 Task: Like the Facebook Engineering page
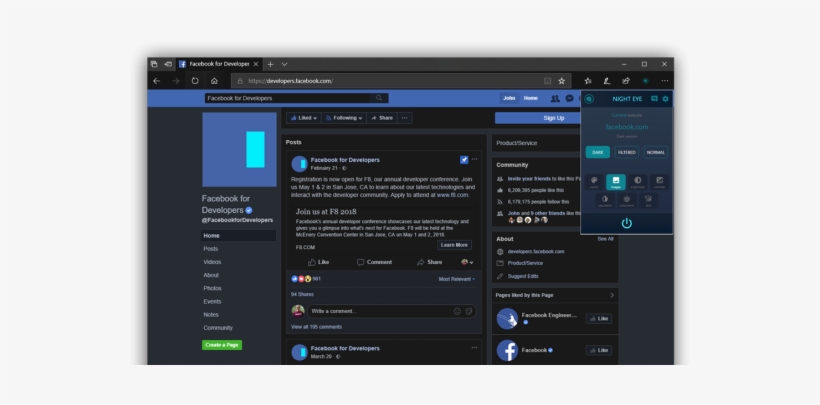click(599, 319)
